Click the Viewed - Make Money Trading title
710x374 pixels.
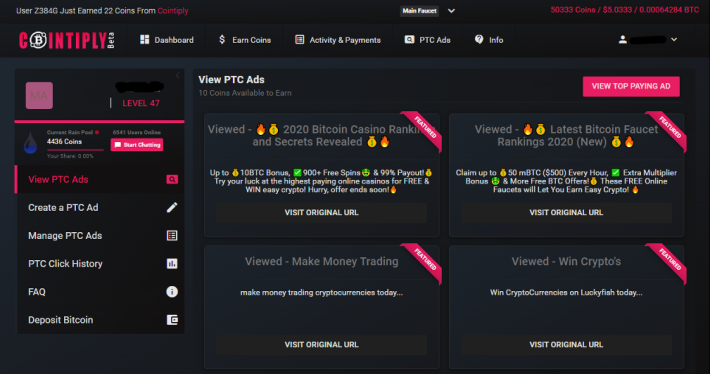321,261
